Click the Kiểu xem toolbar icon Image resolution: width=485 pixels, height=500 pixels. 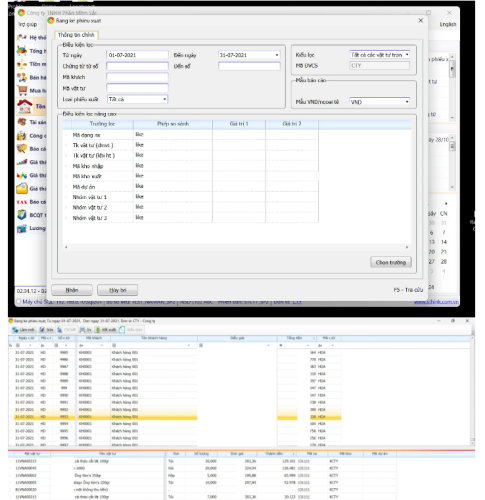coord(122,330)
